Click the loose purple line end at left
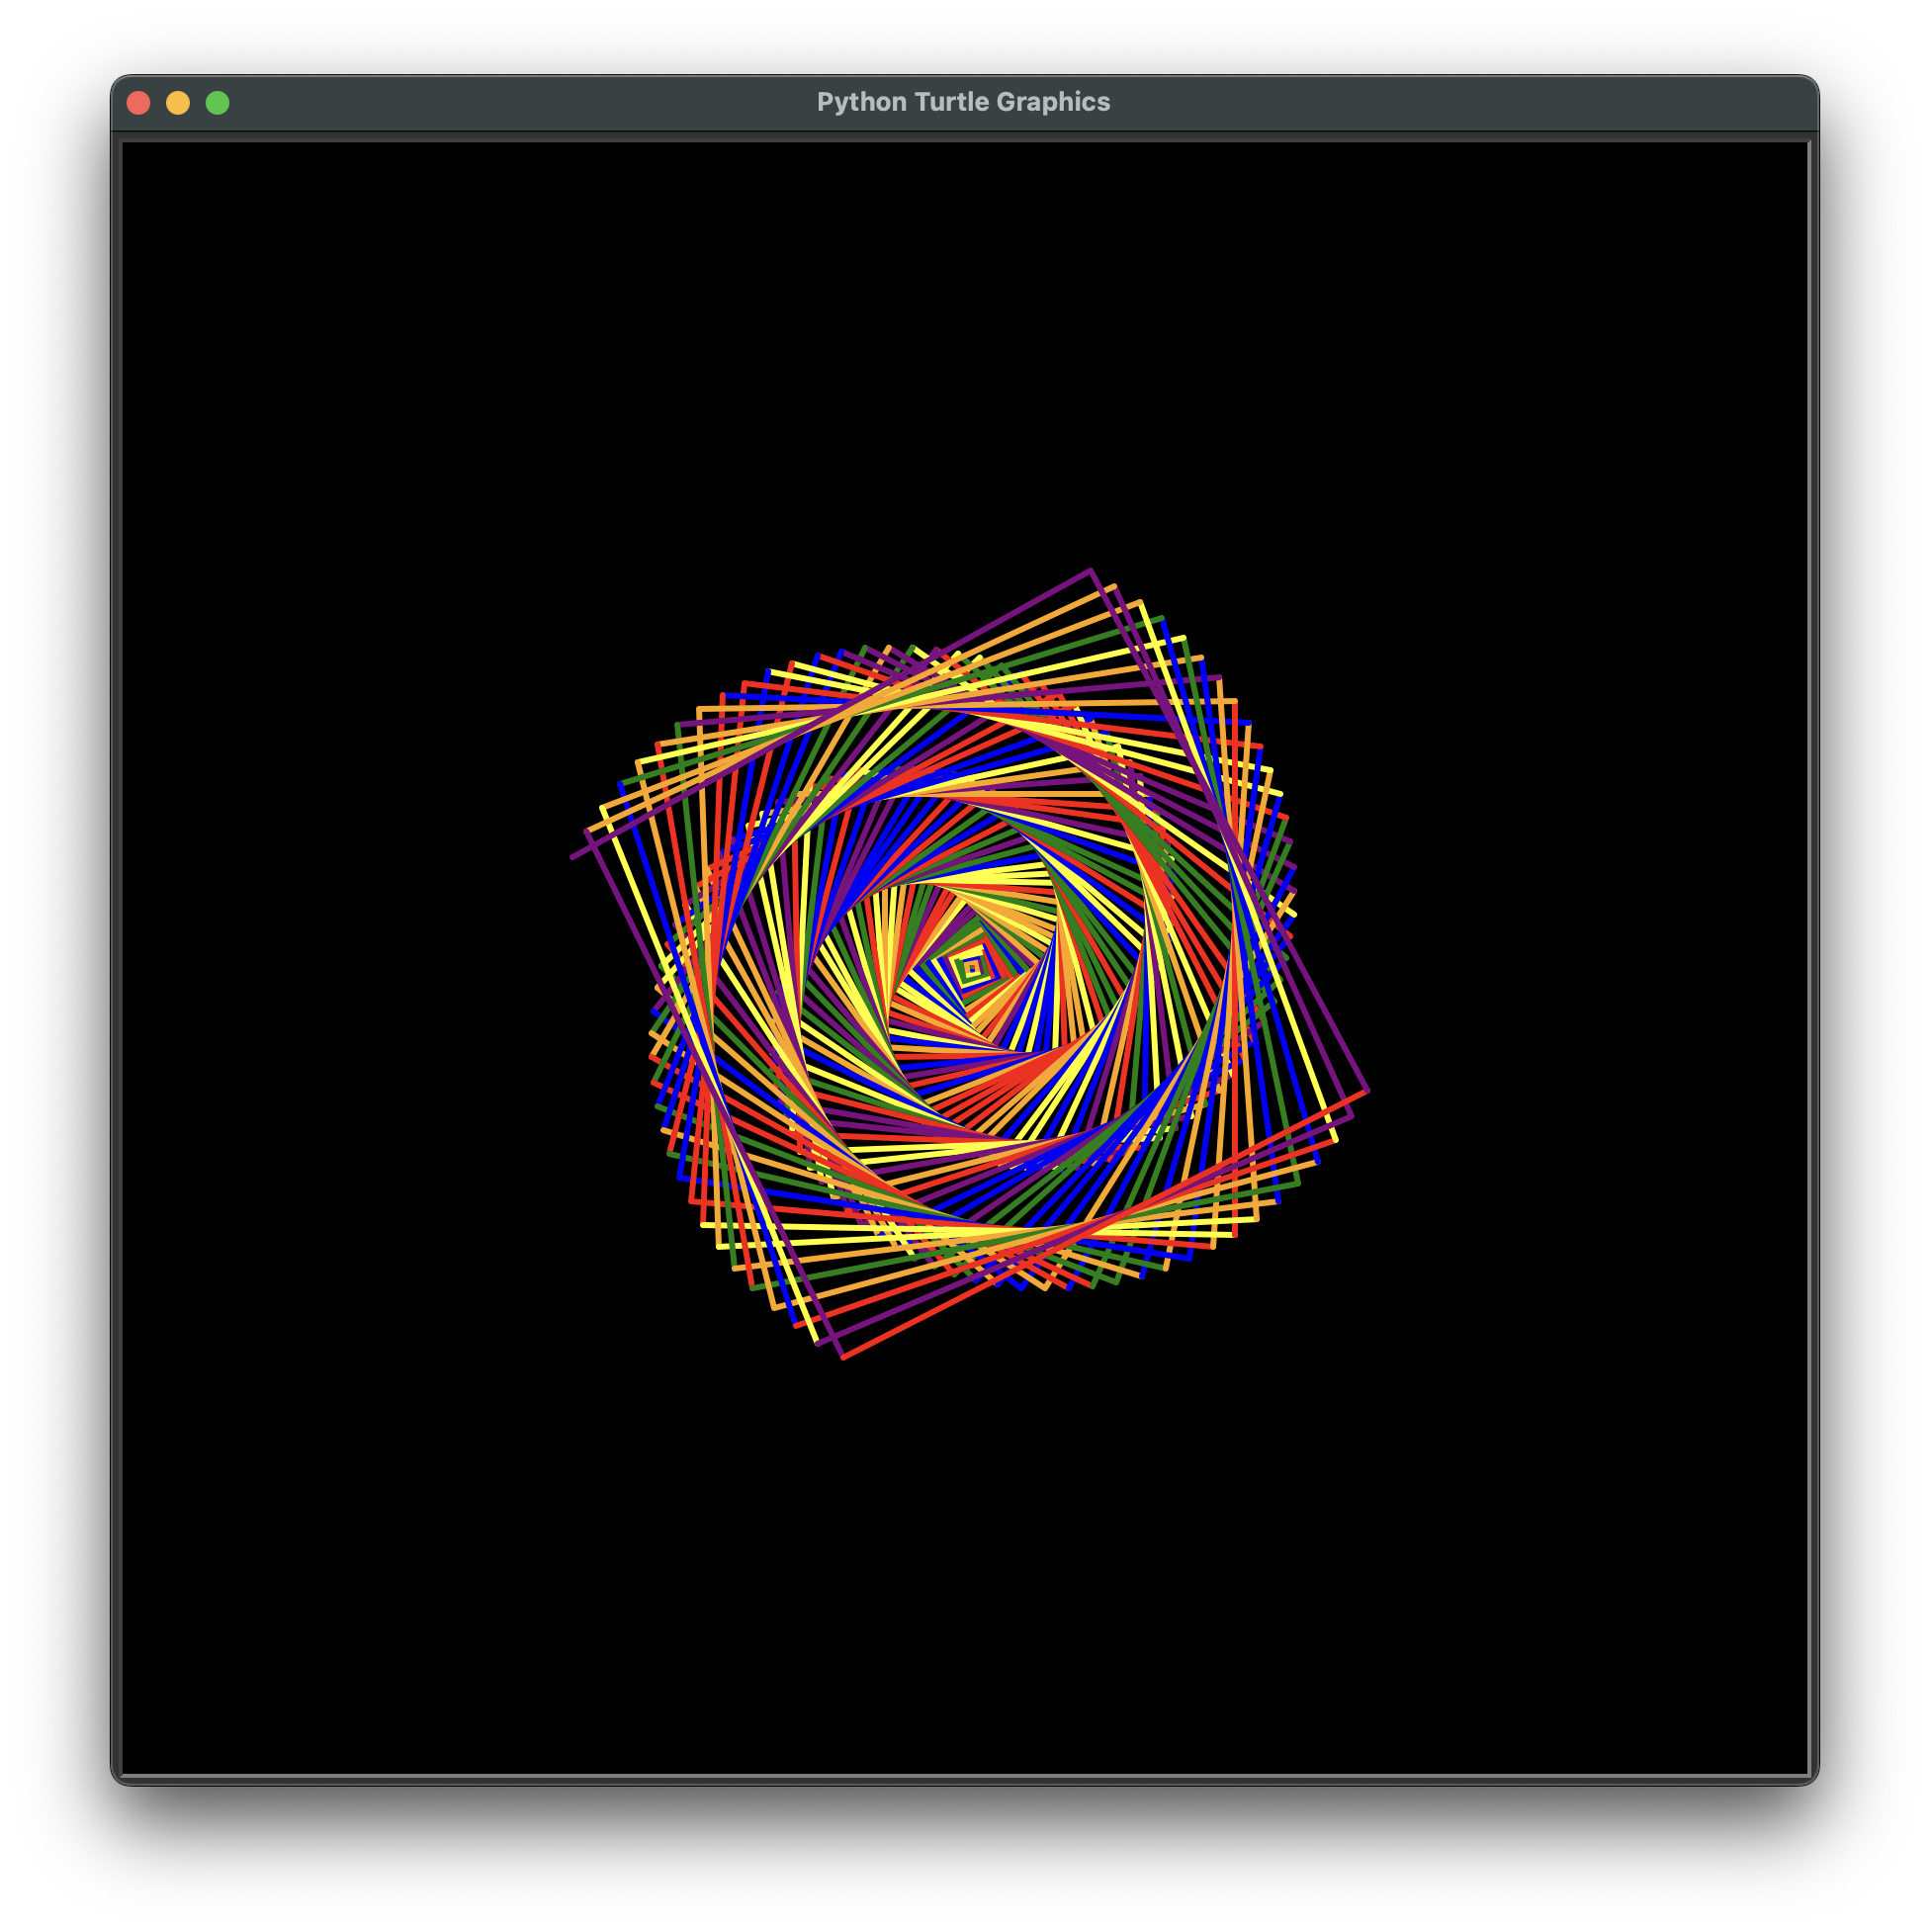 573,857
